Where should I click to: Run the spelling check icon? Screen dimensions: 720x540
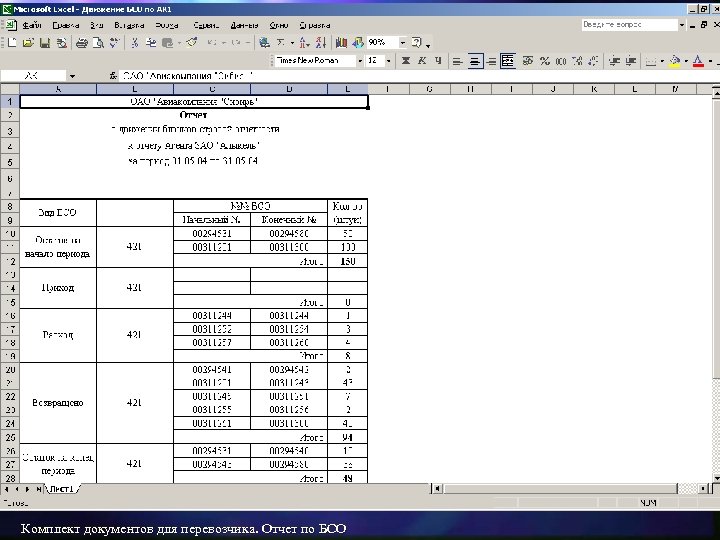point(114,43)
